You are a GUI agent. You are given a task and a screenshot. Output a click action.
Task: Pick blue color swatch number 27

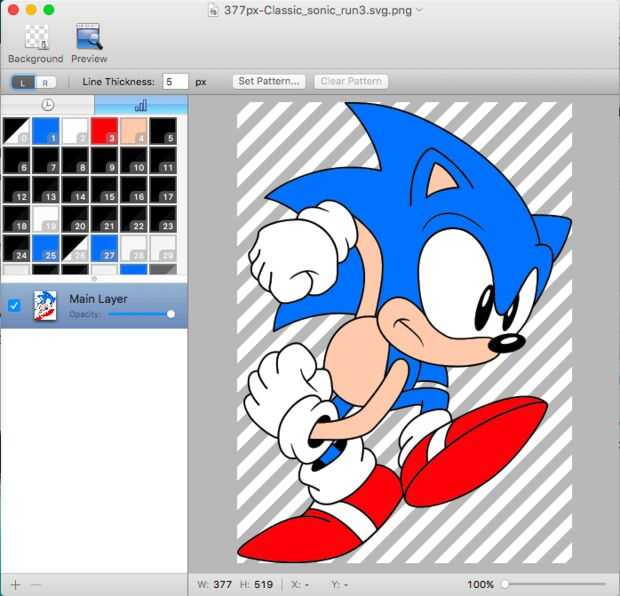click(104, 248)
